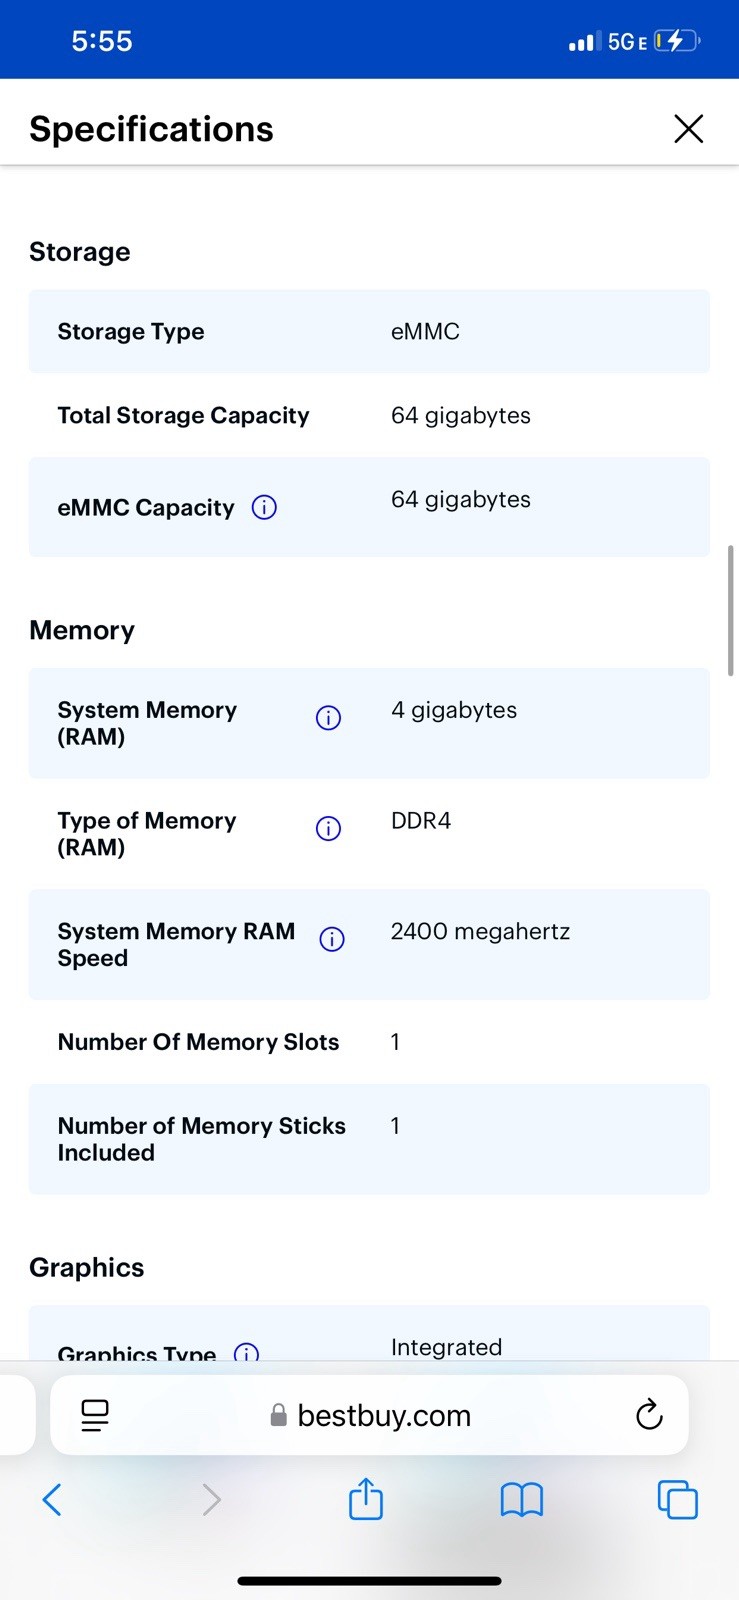739x1600 pixels.
Task: Open Safari page settings reader icon
Action: 95,1415
